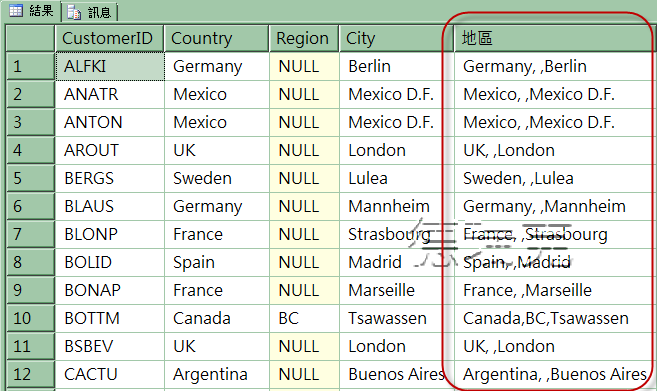The image size is (657, 391).
Task: Click the Spain country cell
Action: tap(217, 262)
